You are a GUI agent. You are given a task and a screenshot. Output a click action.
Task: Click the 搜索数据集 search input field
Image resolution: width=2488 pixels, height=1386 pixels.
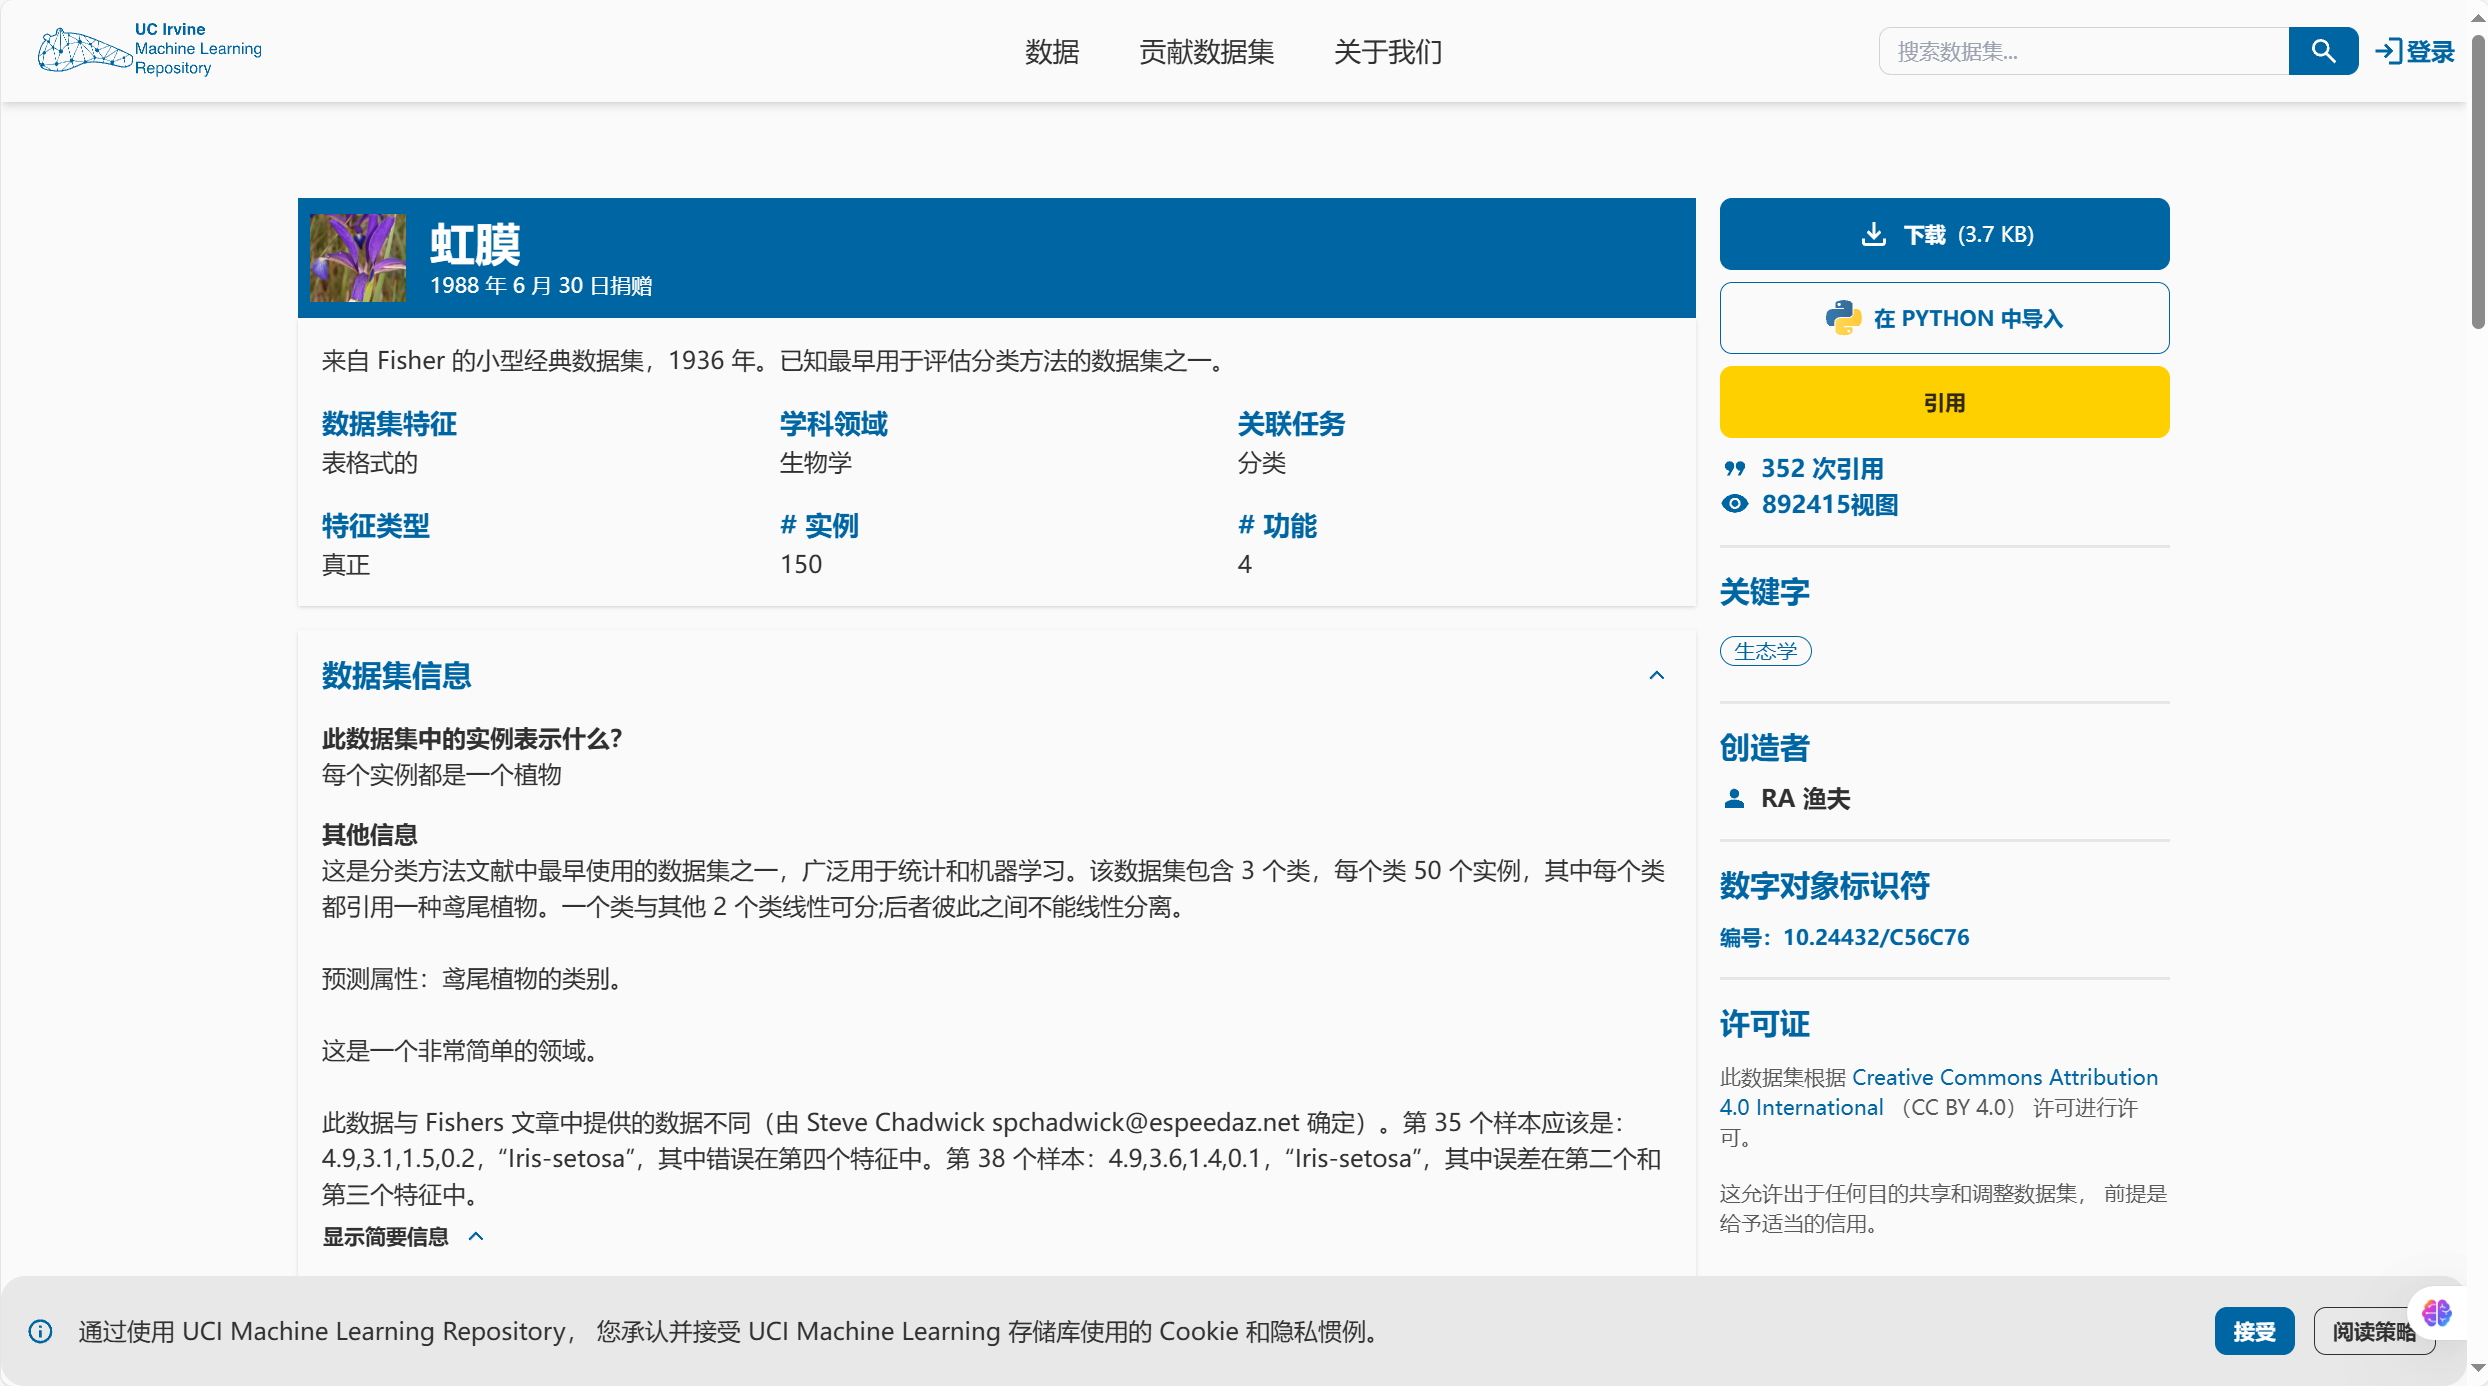coord(2082,51)
